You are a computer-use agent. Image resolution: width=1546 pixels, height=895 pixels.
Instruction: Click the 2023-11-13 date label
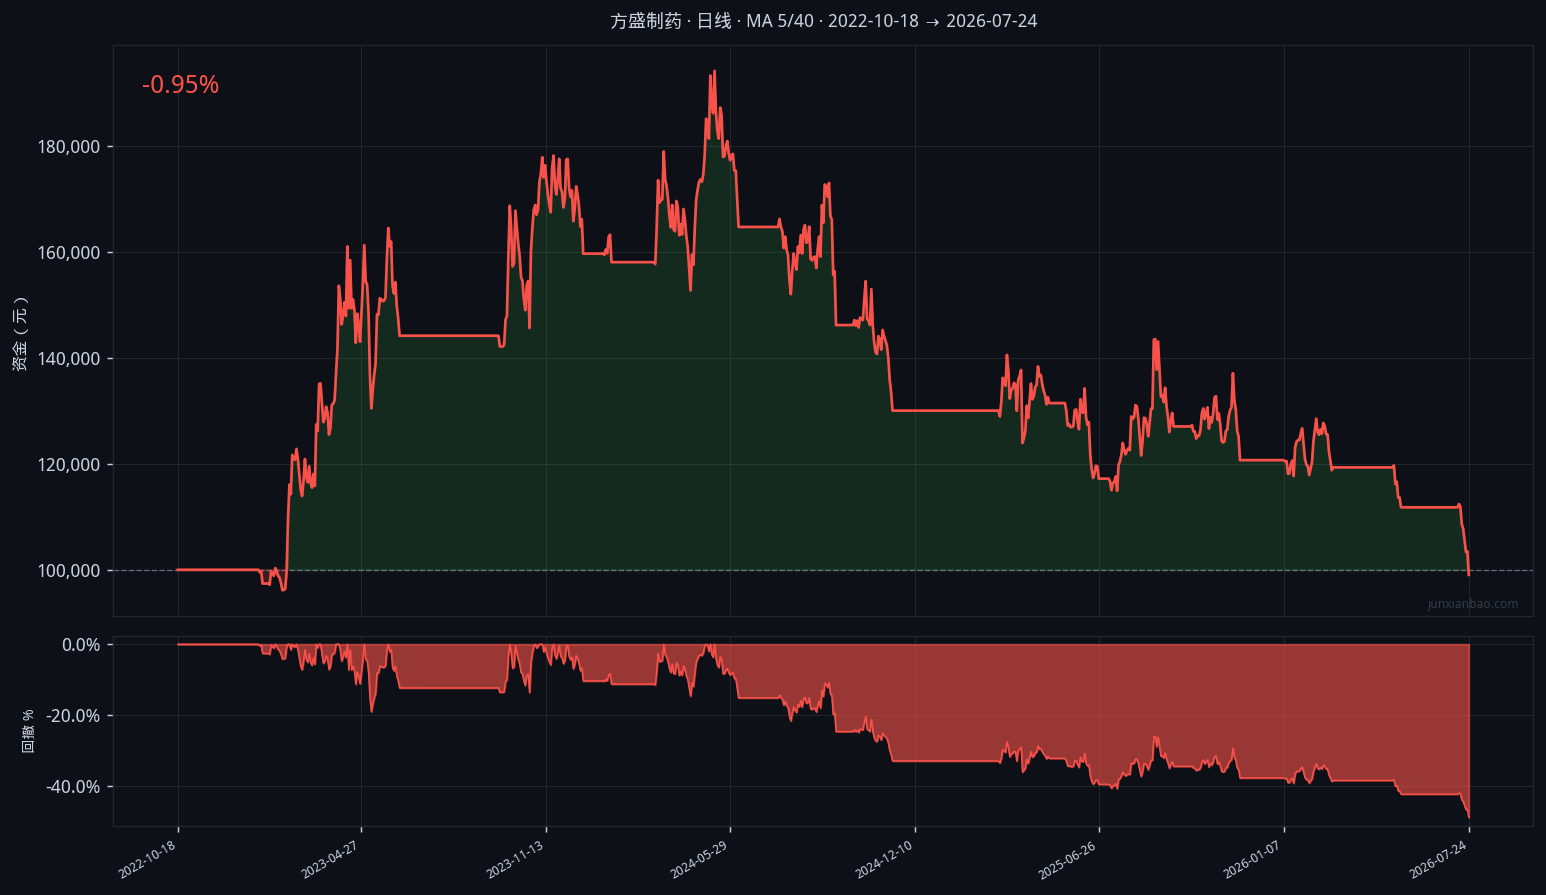(x=516, y=860)
